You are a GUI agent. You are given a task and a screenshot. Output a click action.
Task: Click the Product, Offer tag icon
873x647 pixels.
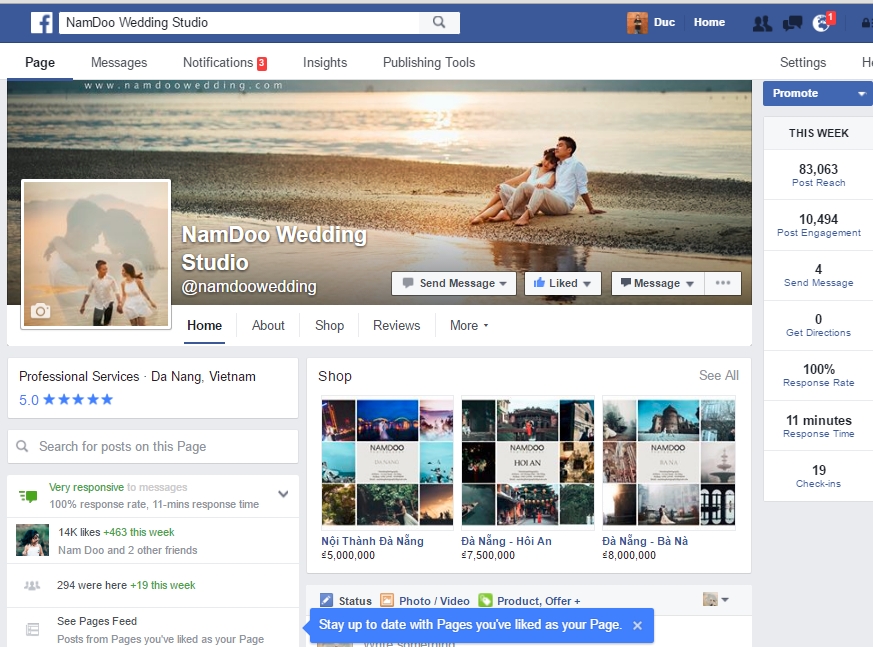485,600
